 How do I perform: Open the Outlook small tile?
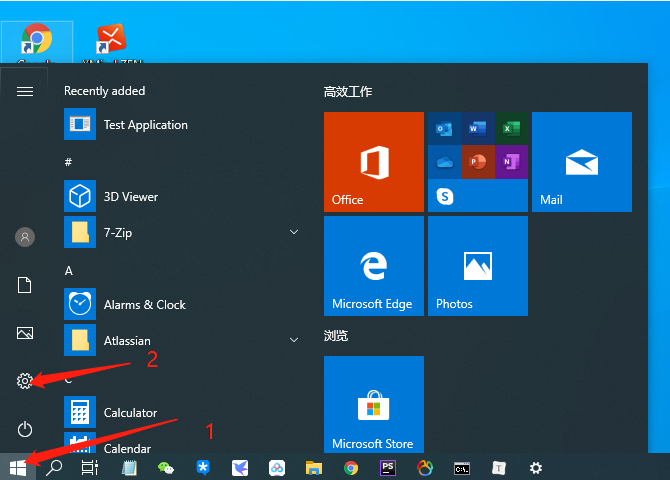444,128
